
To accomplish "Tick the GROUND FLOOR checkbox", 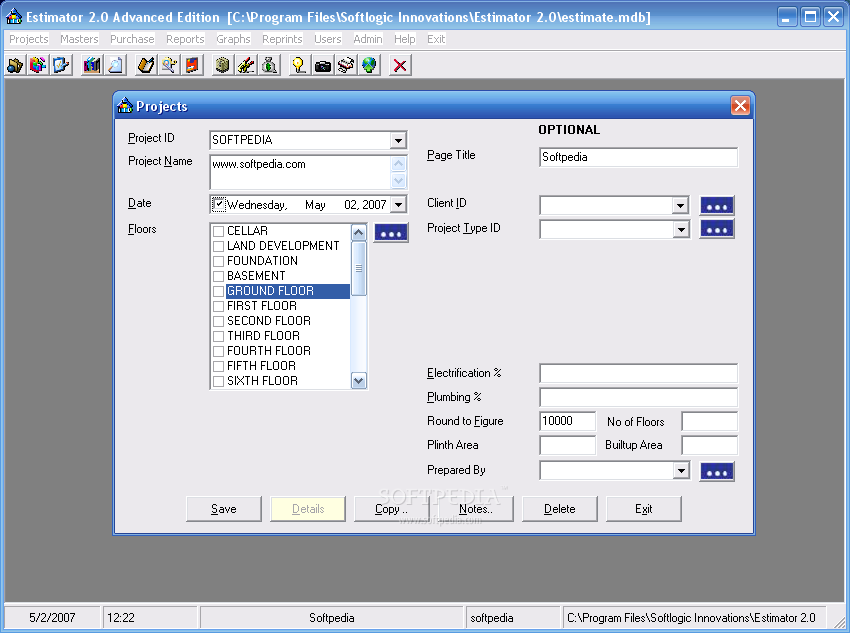I will click(x=218, y=292).
